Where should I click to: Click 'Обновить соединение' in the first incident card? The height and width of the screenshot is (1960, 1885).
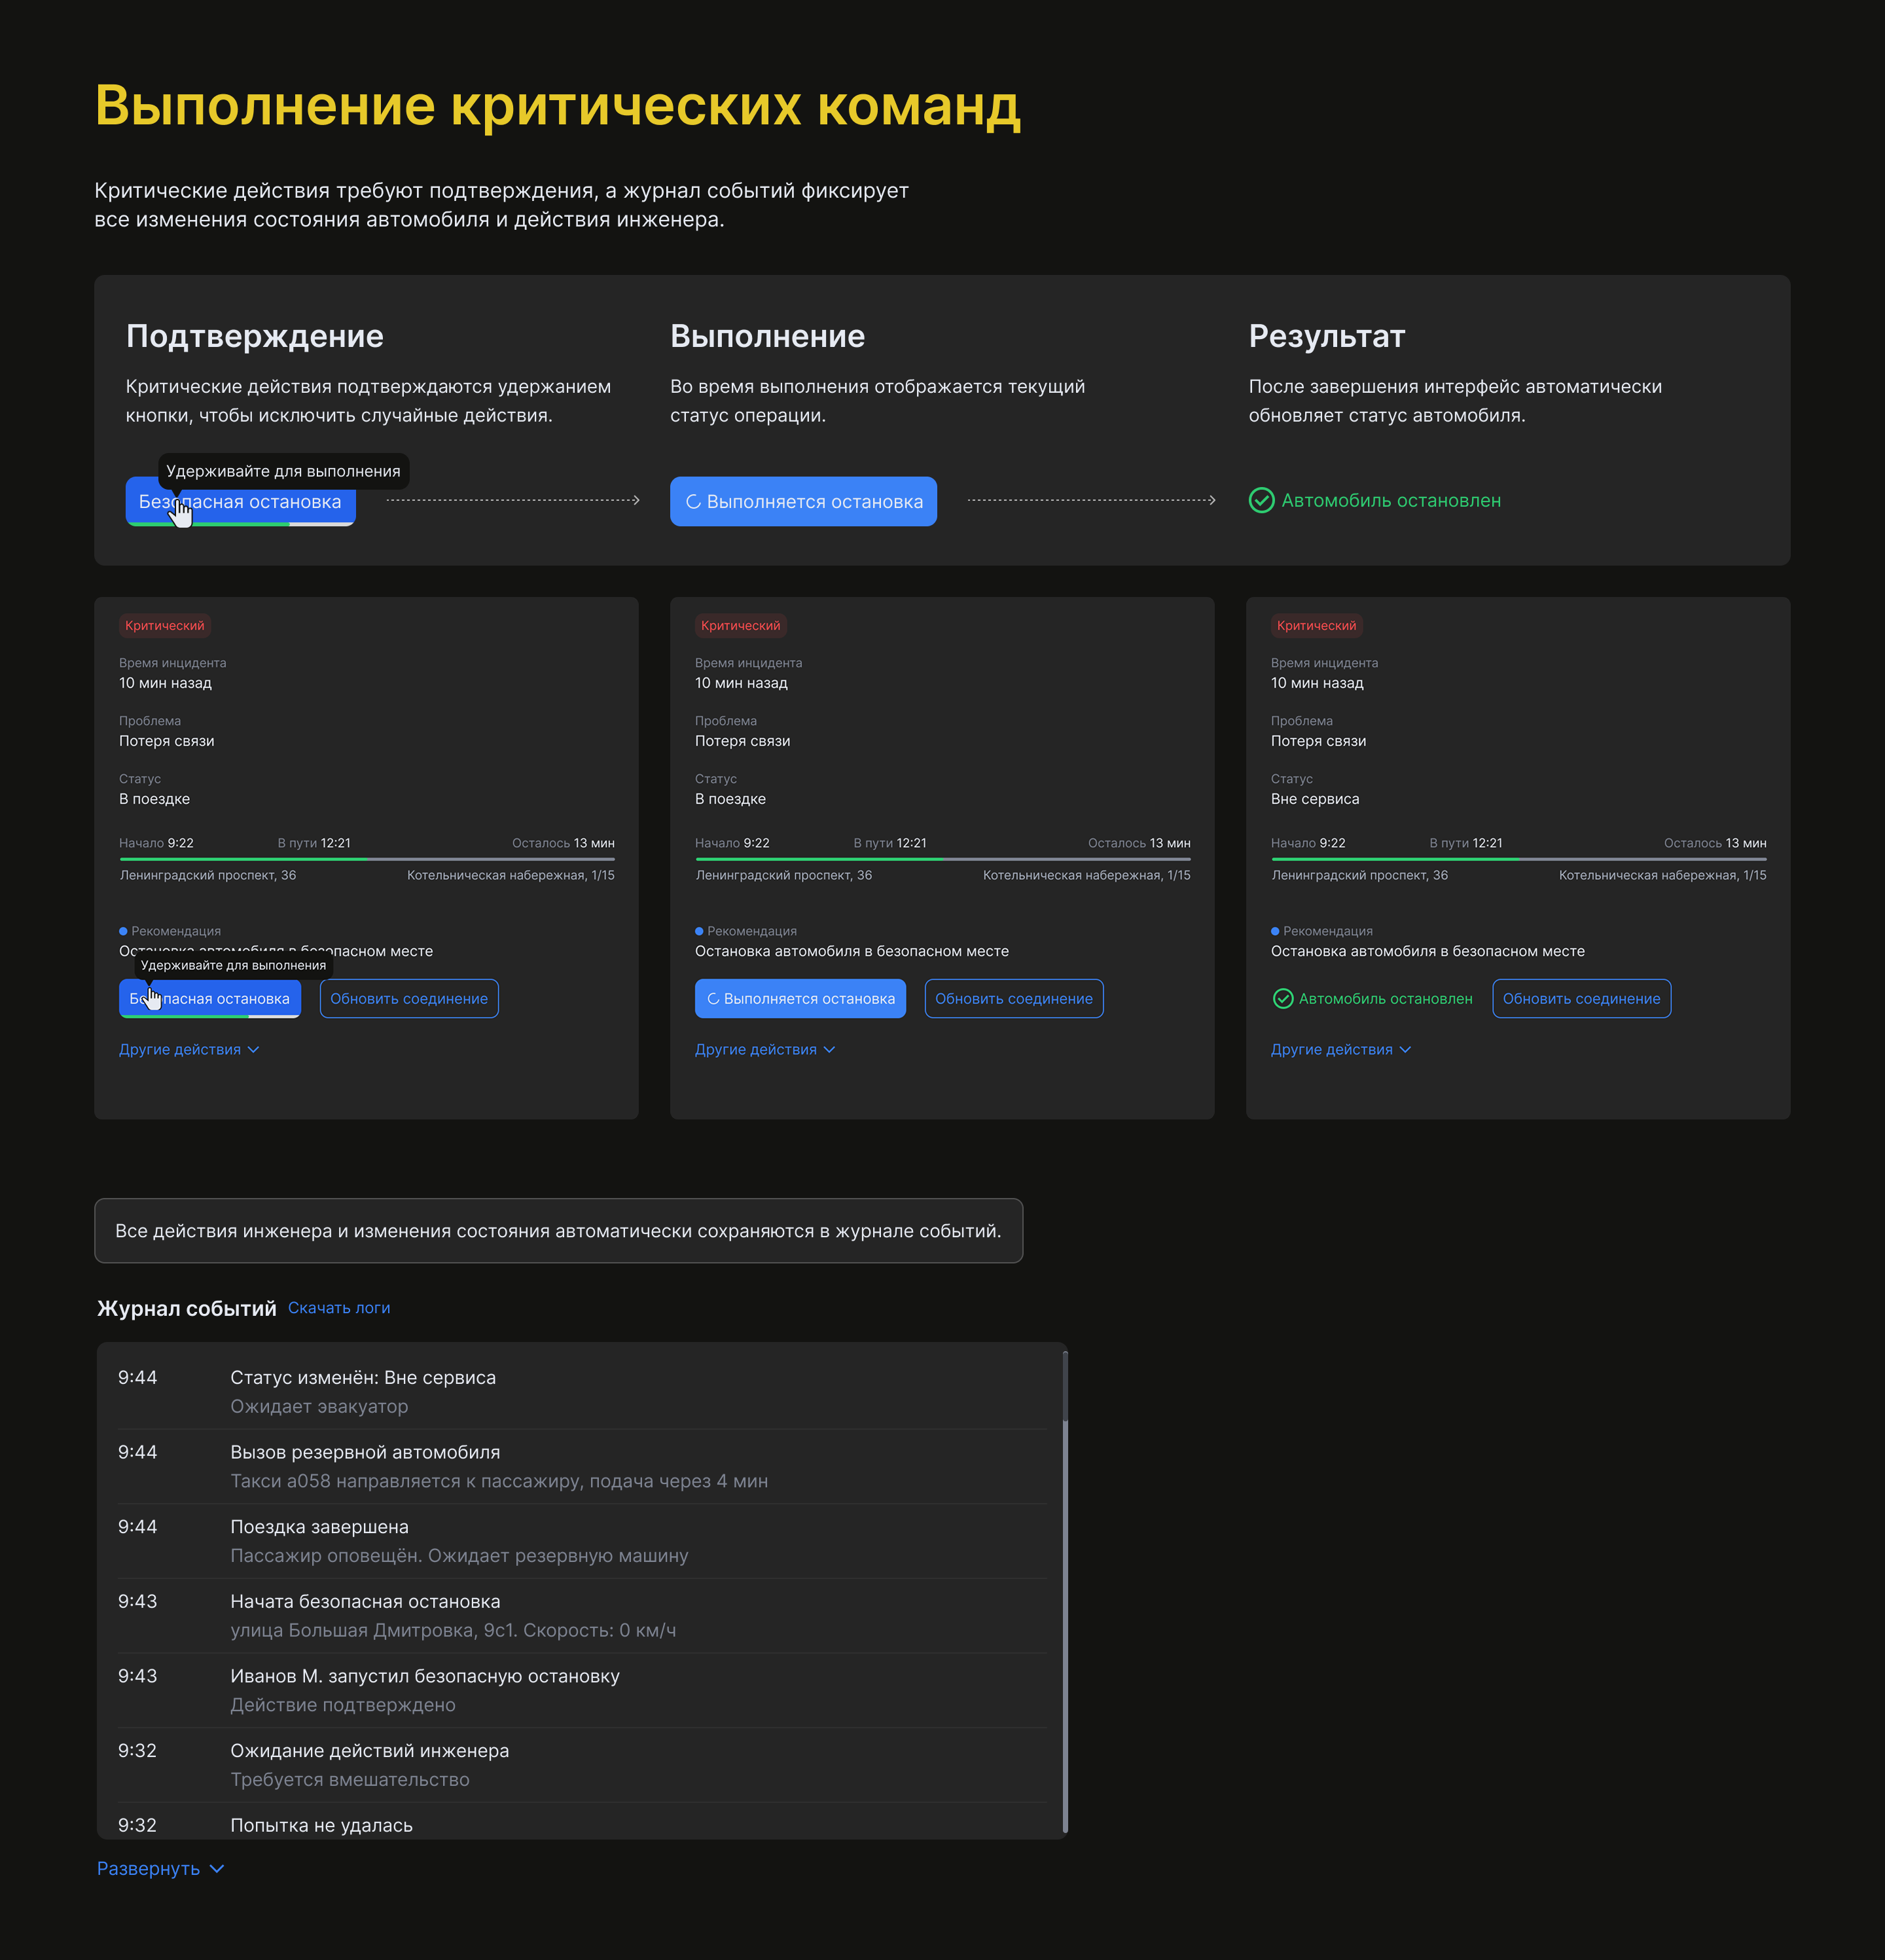409,999
